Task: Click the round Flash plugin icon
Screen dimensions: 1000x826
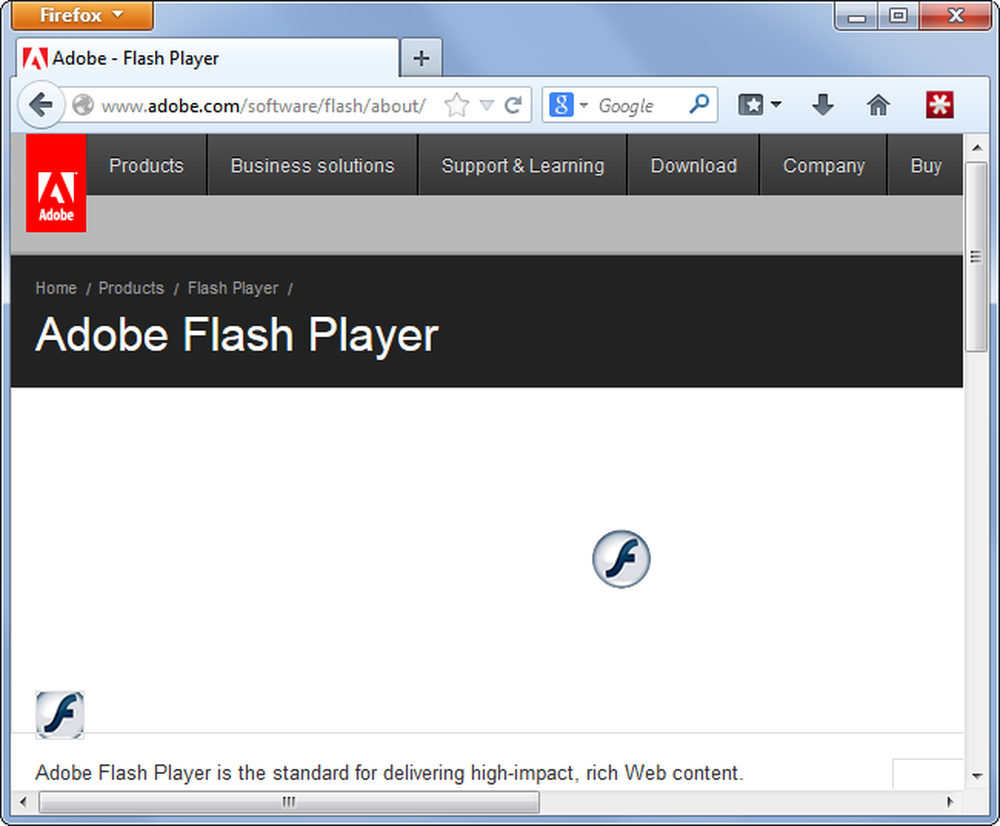Action: [621, 559]
